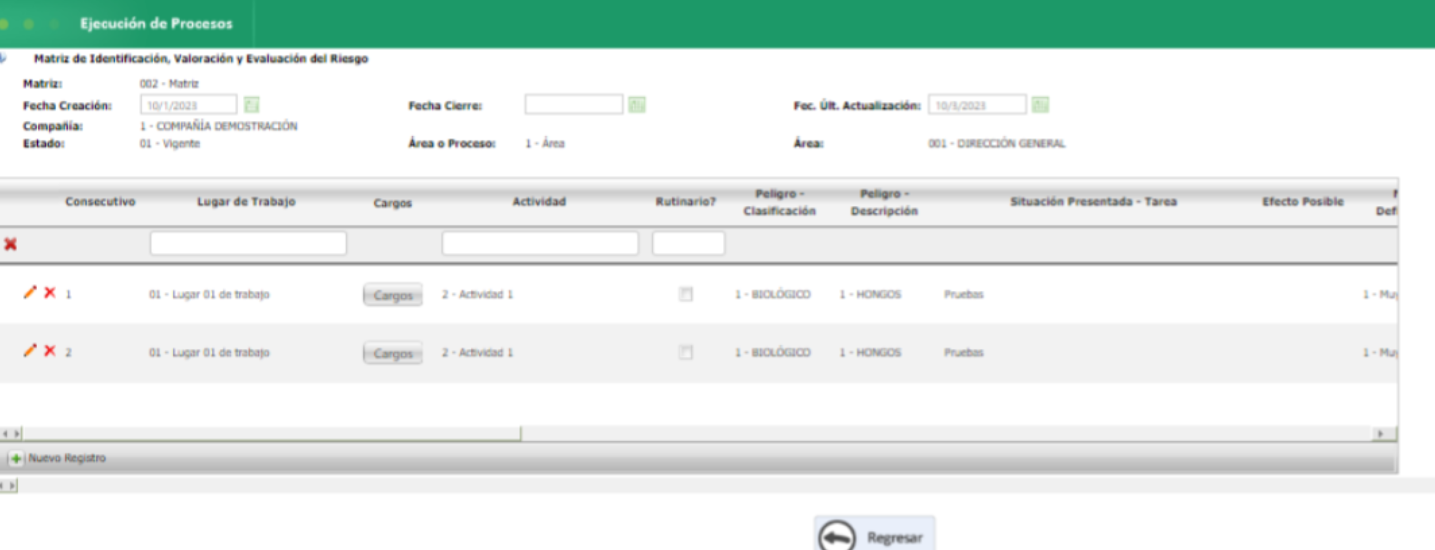Click Efecto Posible column header

tap(1303, 202)
